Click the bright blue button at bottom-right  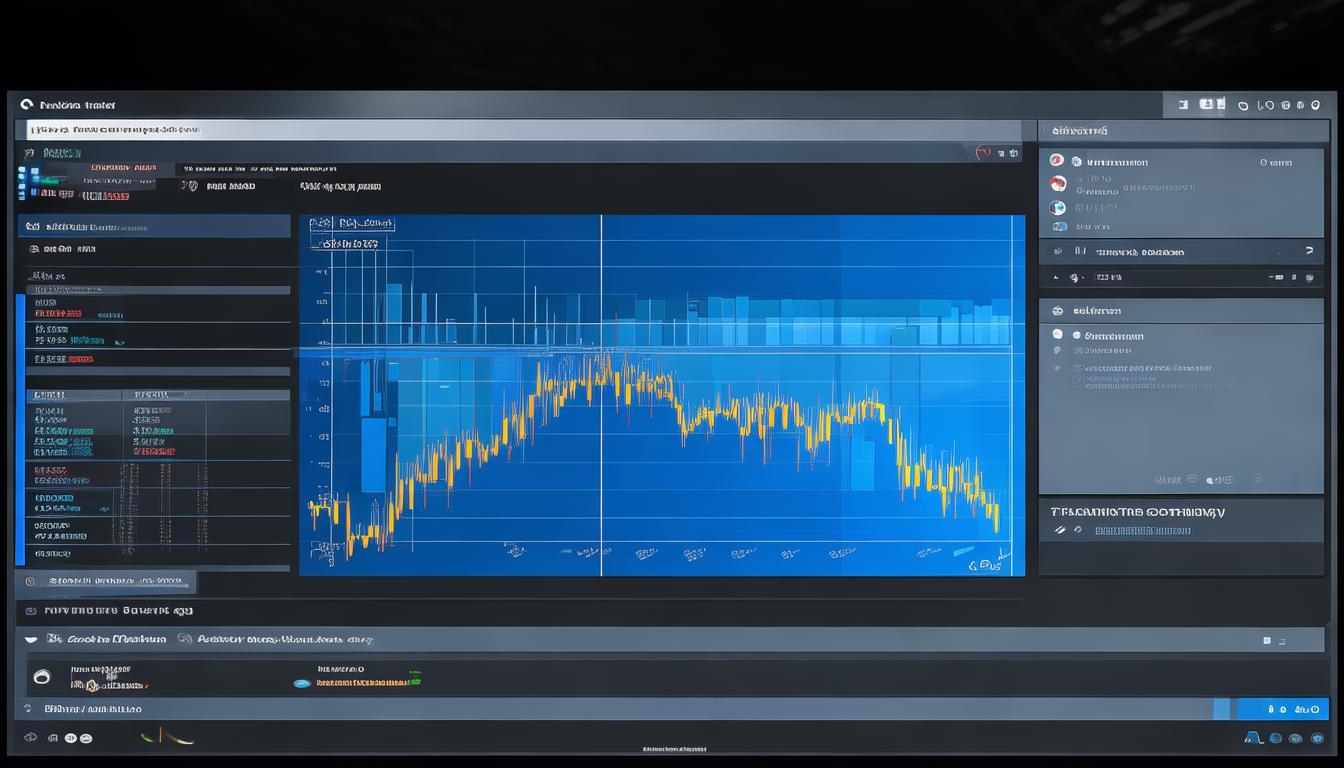click(1283, 709)
